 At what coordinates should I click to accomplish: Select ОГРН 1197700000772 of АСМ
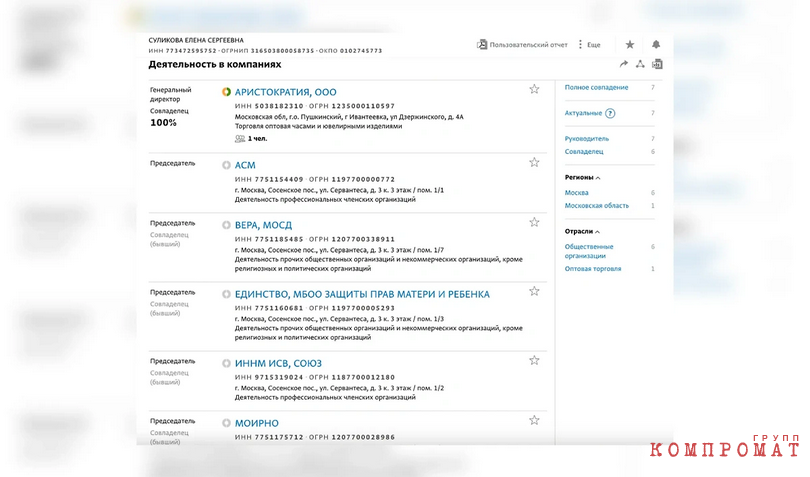tap(352, 179)
